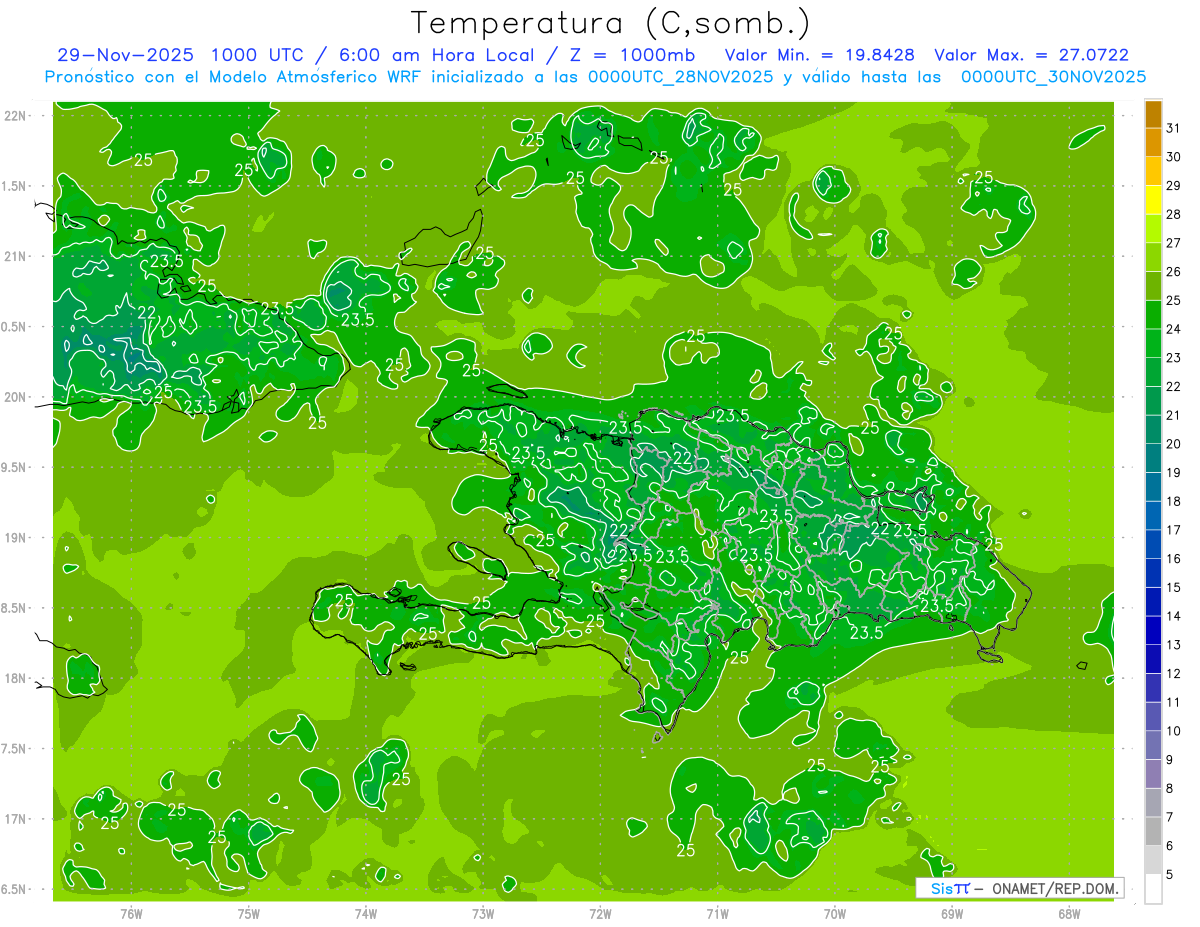This screenshot has width=1200, height=927.
Task: Click the purple band between 9 and 10
Action: pyautogui.click(x=1153, y=745)
